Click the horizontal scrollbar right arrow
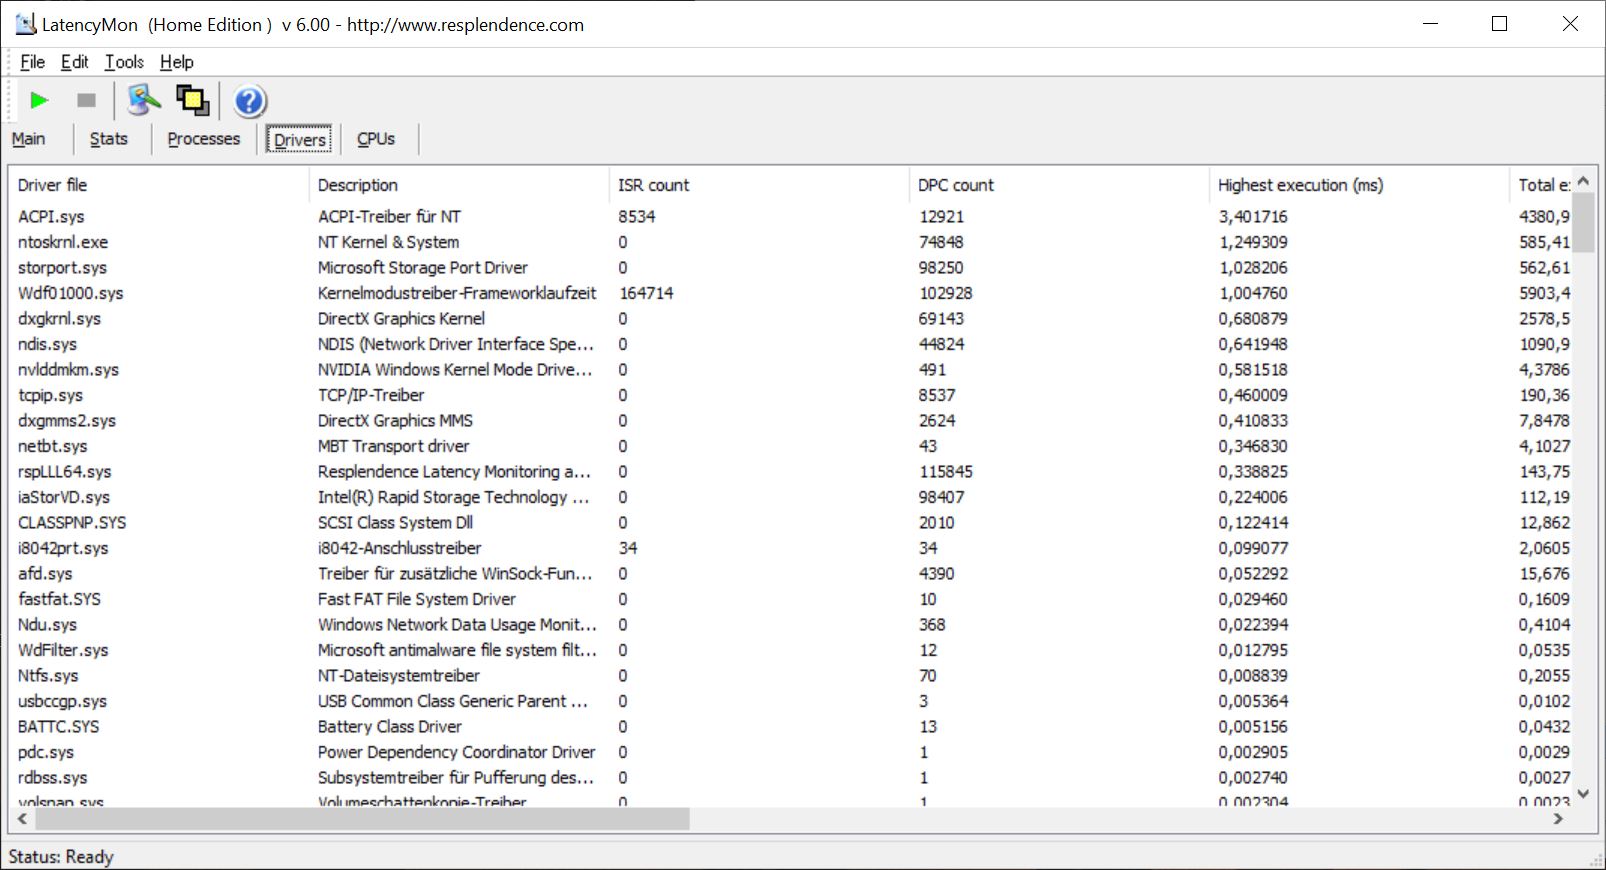 click(1557, 819)
